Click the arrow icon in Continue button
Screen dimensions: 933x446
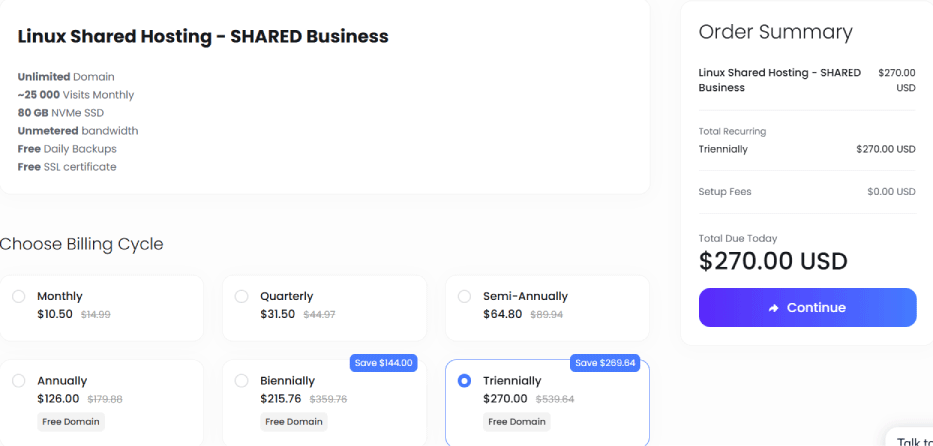click(x=773, y=308)
